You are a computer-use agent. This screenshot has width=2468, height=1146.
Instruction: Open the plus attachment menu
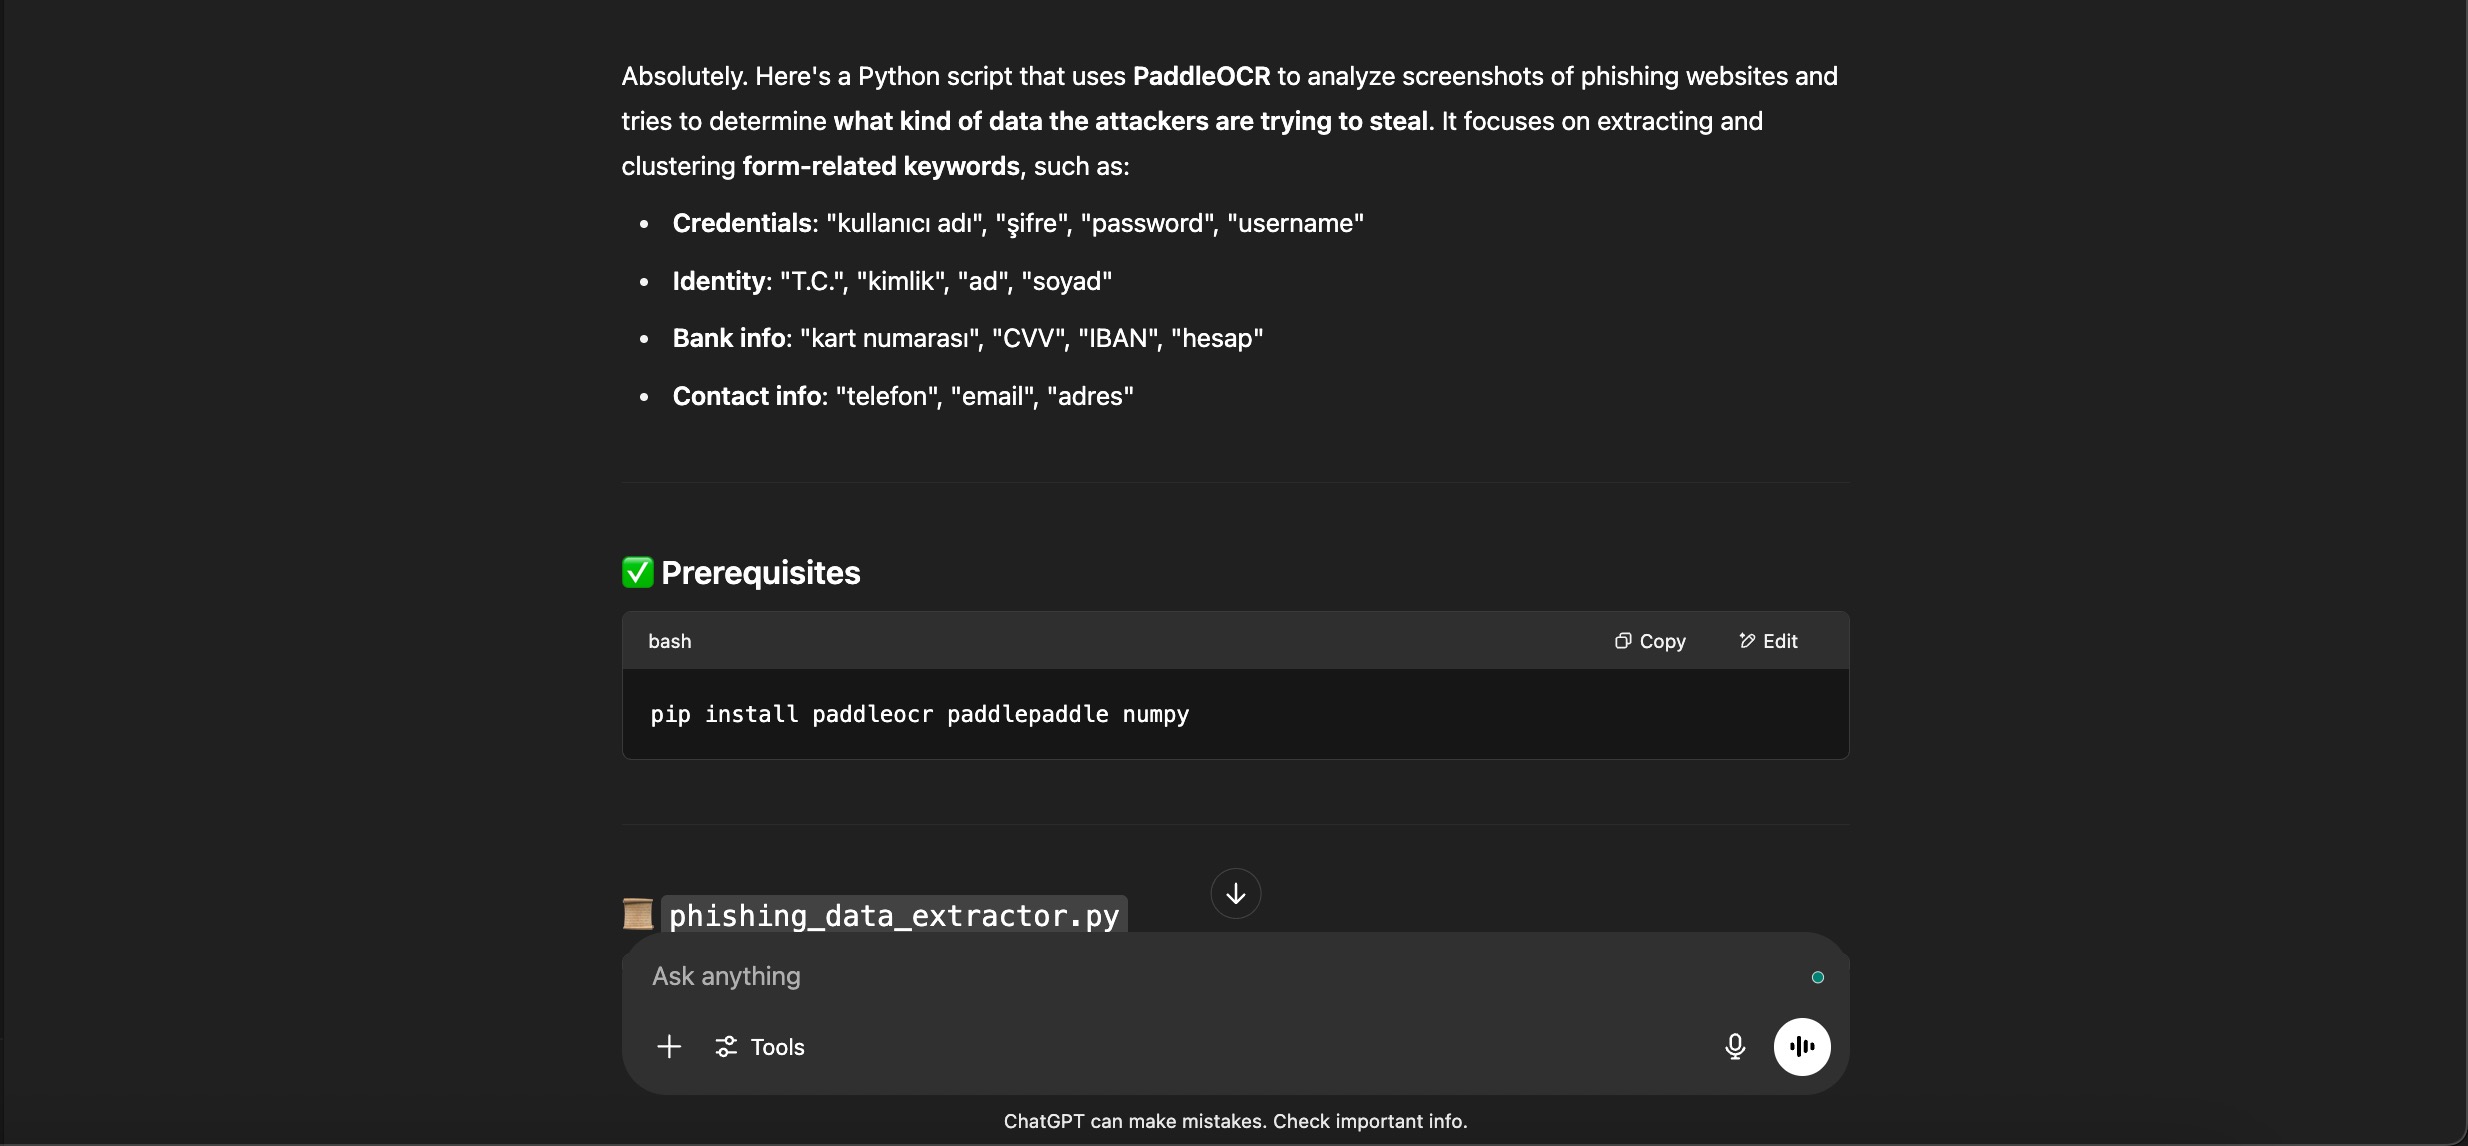click(x=669, y=1047)
